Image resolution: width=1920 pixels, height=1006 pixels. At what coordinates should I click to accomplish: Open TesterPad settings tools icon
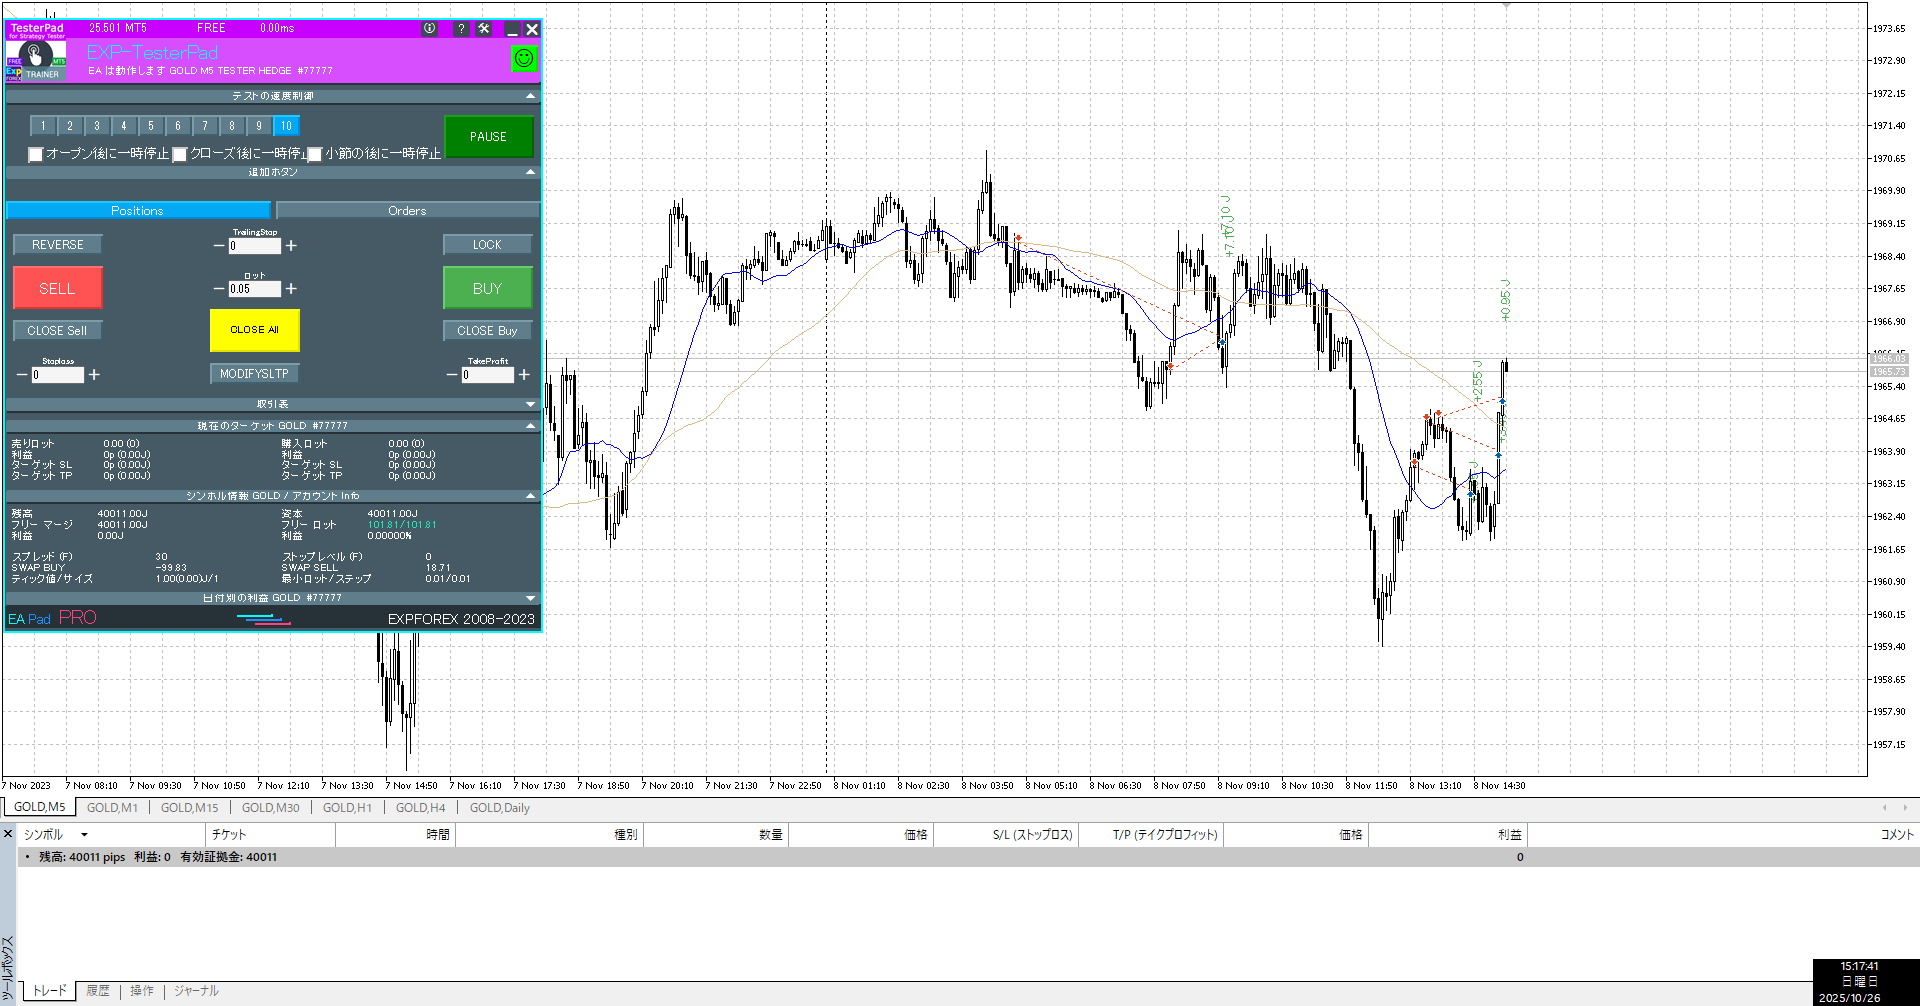point(484,29)
